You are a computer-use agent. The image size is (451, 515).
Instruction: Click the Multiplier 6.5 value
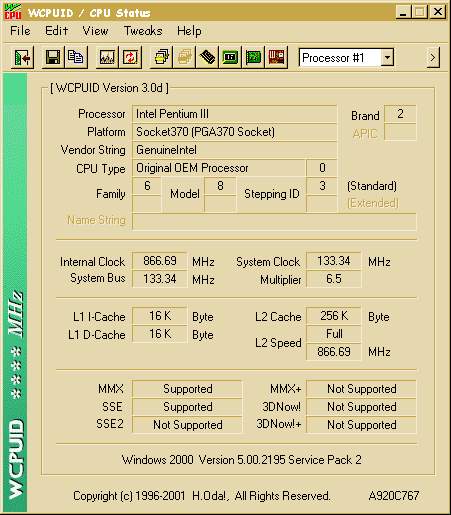[x=333, y=279]
